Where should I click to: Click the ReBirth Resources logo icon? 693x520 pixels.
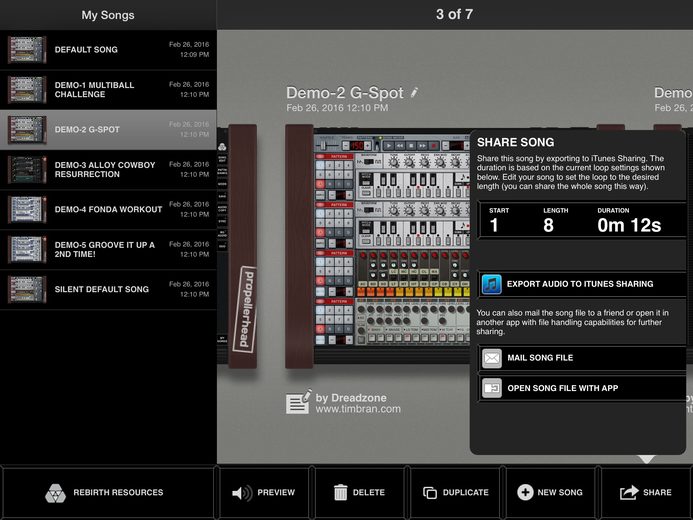coord(55,493)
